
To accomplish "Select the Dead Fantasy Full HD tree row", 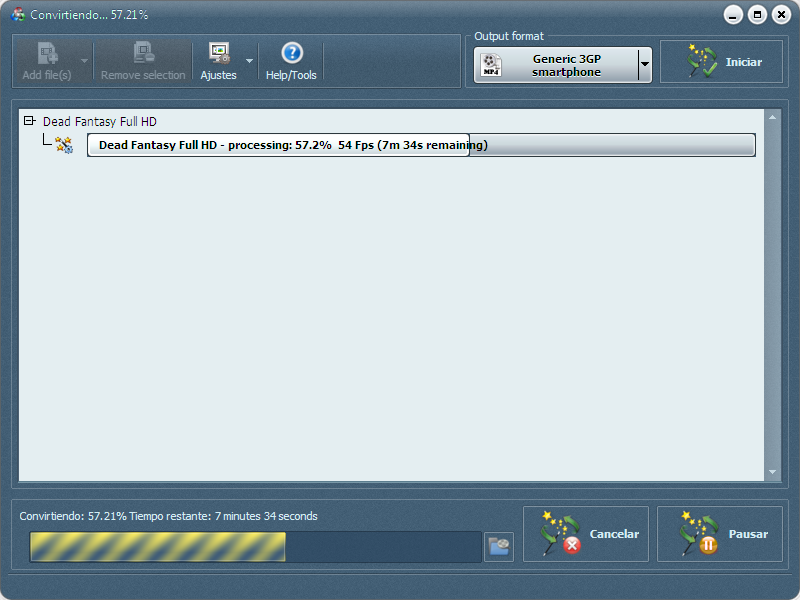I will (x=99, y=121).
